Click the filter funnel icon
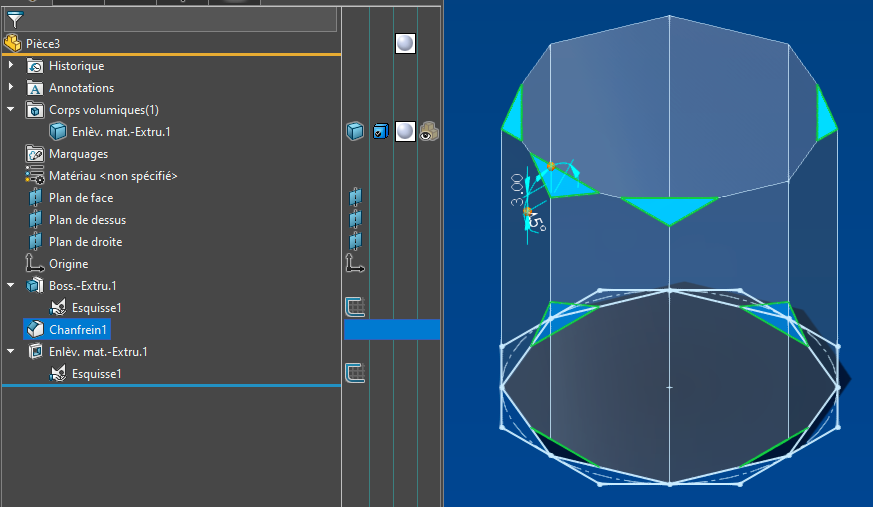The height and width of the screenshot is (507, 873). 14,19
